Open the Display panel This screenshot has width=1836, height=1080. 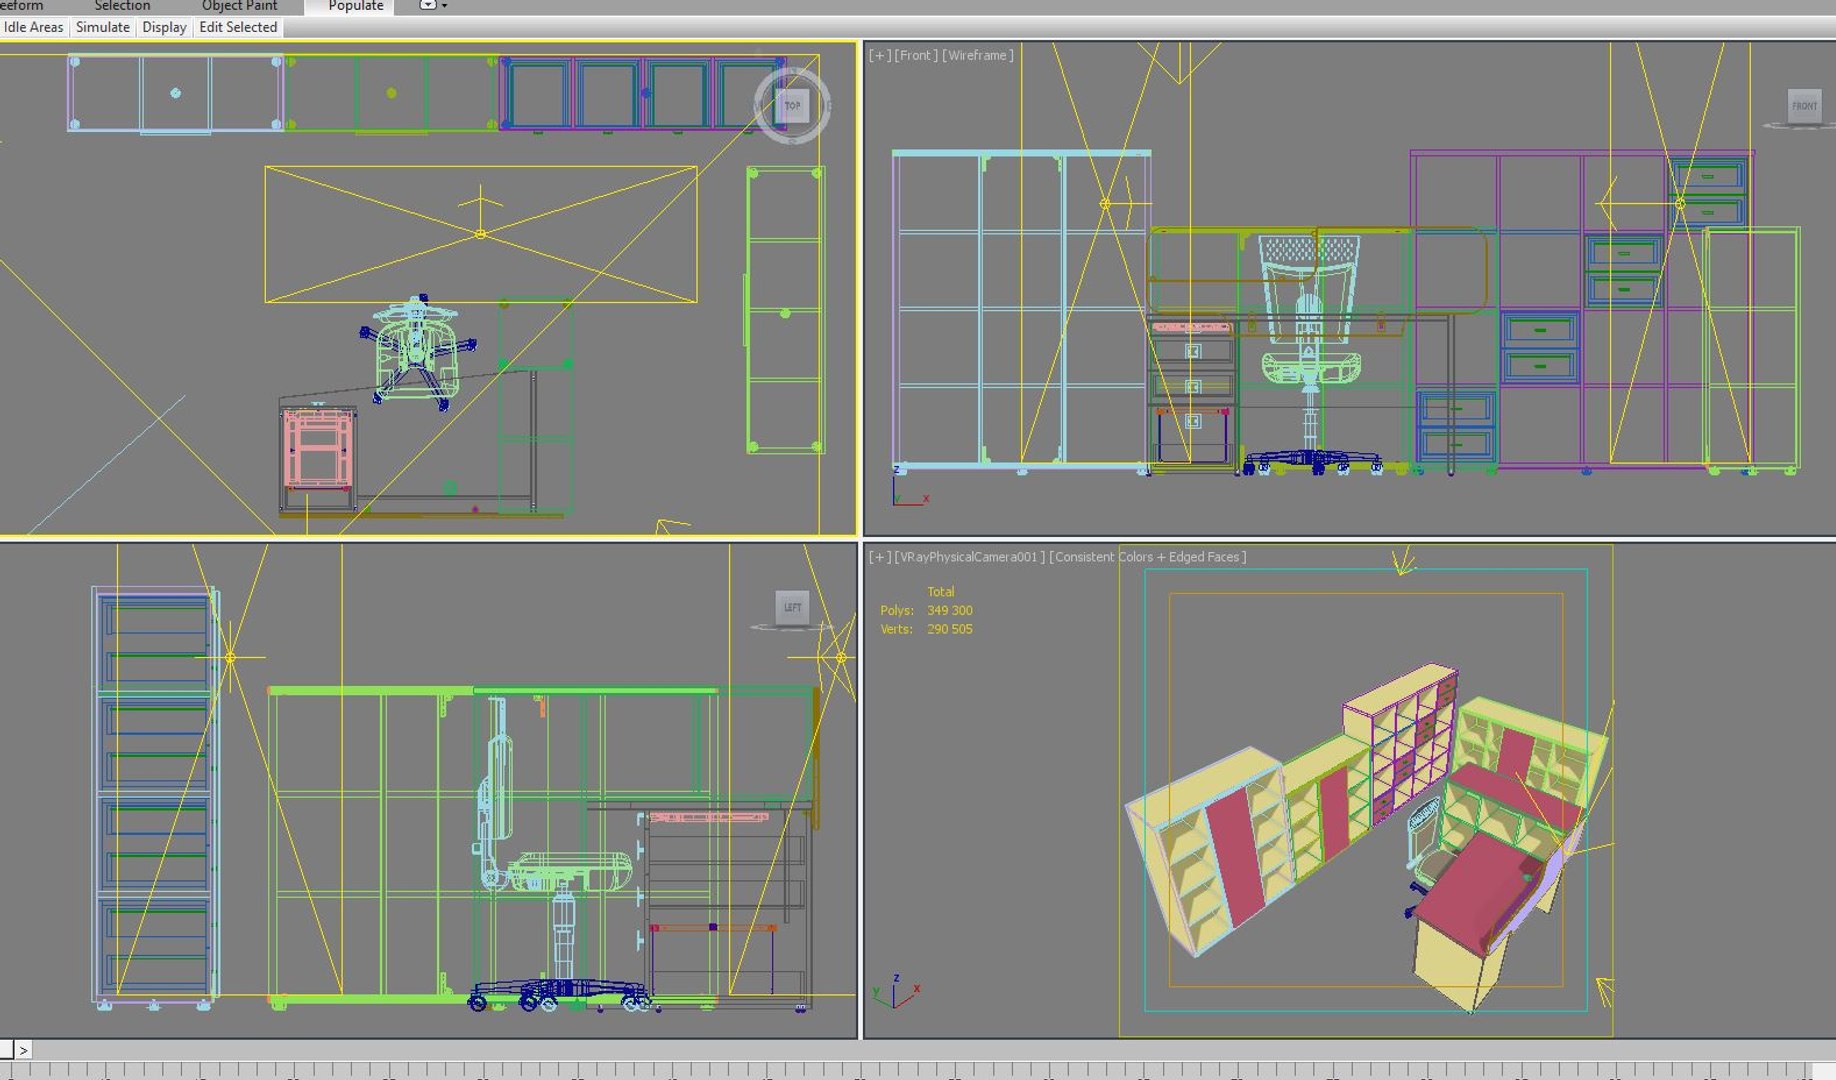click(164, 27)
